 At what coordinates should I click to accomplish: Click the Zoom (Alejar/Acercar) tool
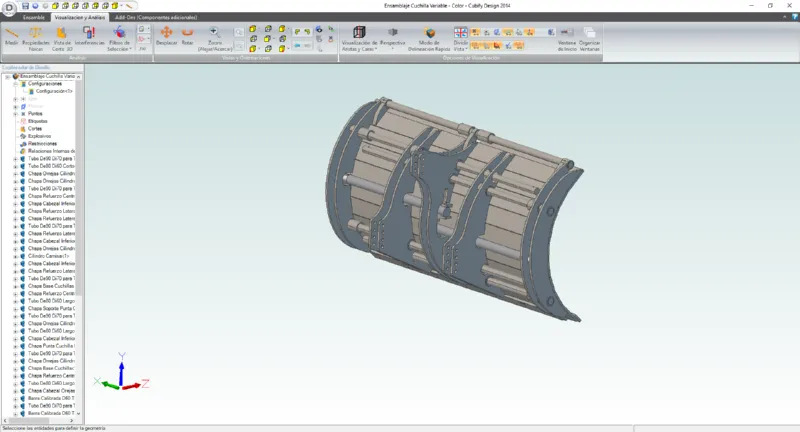(x=216, y=36)
